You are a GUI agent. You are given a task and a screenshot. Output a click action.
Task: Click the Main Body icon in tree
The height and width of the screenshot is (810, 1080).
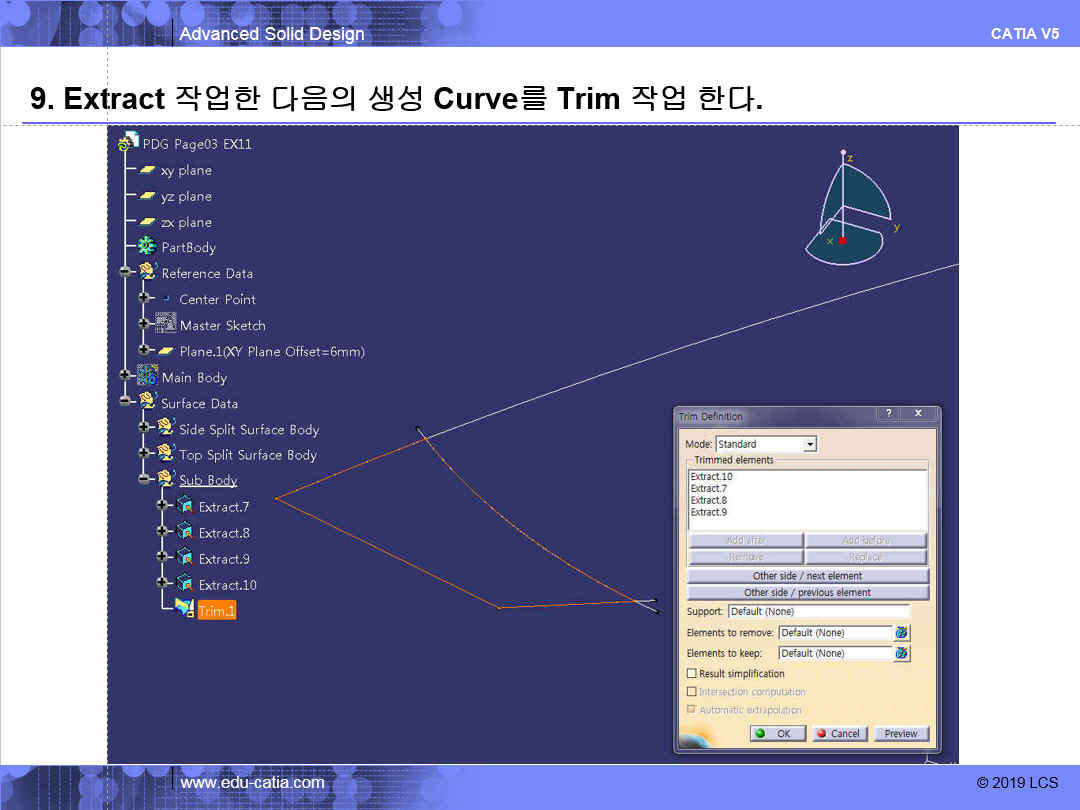click(147, 377)
